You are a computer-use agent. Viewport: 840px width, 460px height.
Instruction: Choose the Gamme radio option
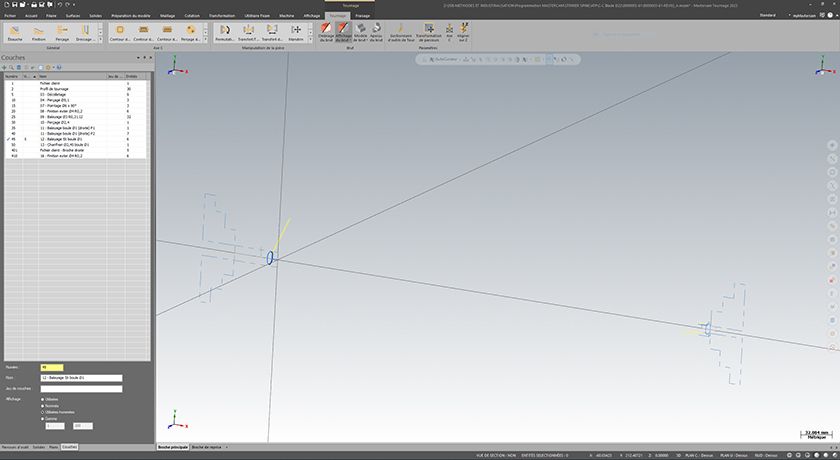42,418
